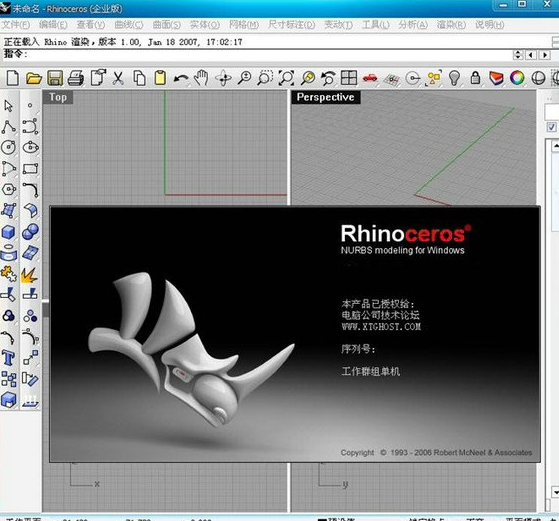The height and width of the screenshot is (521, 559).
Task: Click the puzzle piece Join icon
Action: tap(9, 274)
